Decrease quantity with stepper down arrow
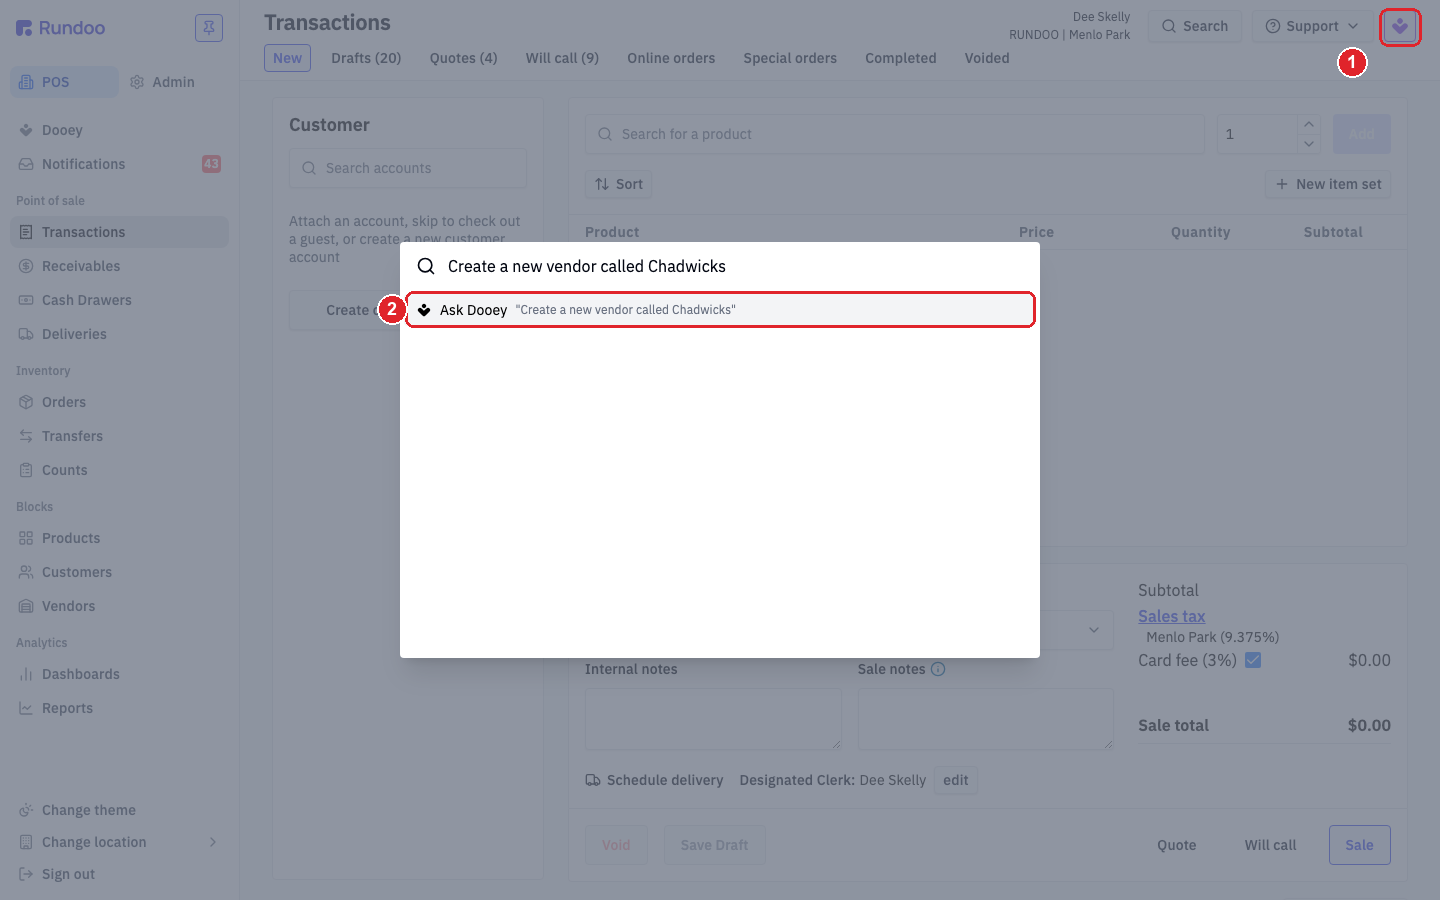Image resolution: width=1440 pixels, height=900 pixels. pos(1309,144)
